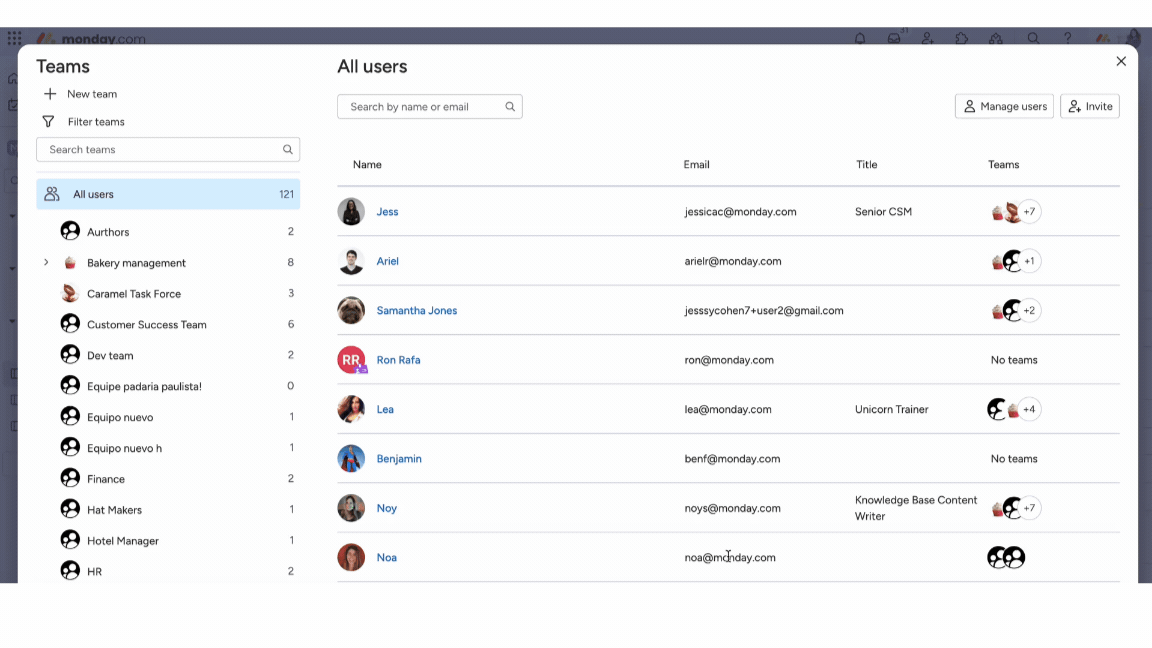Image resolution: width=1152 pixels, height=648 pixels.
Task: Open notifications via the bell icon
Action: pos(860,38)
